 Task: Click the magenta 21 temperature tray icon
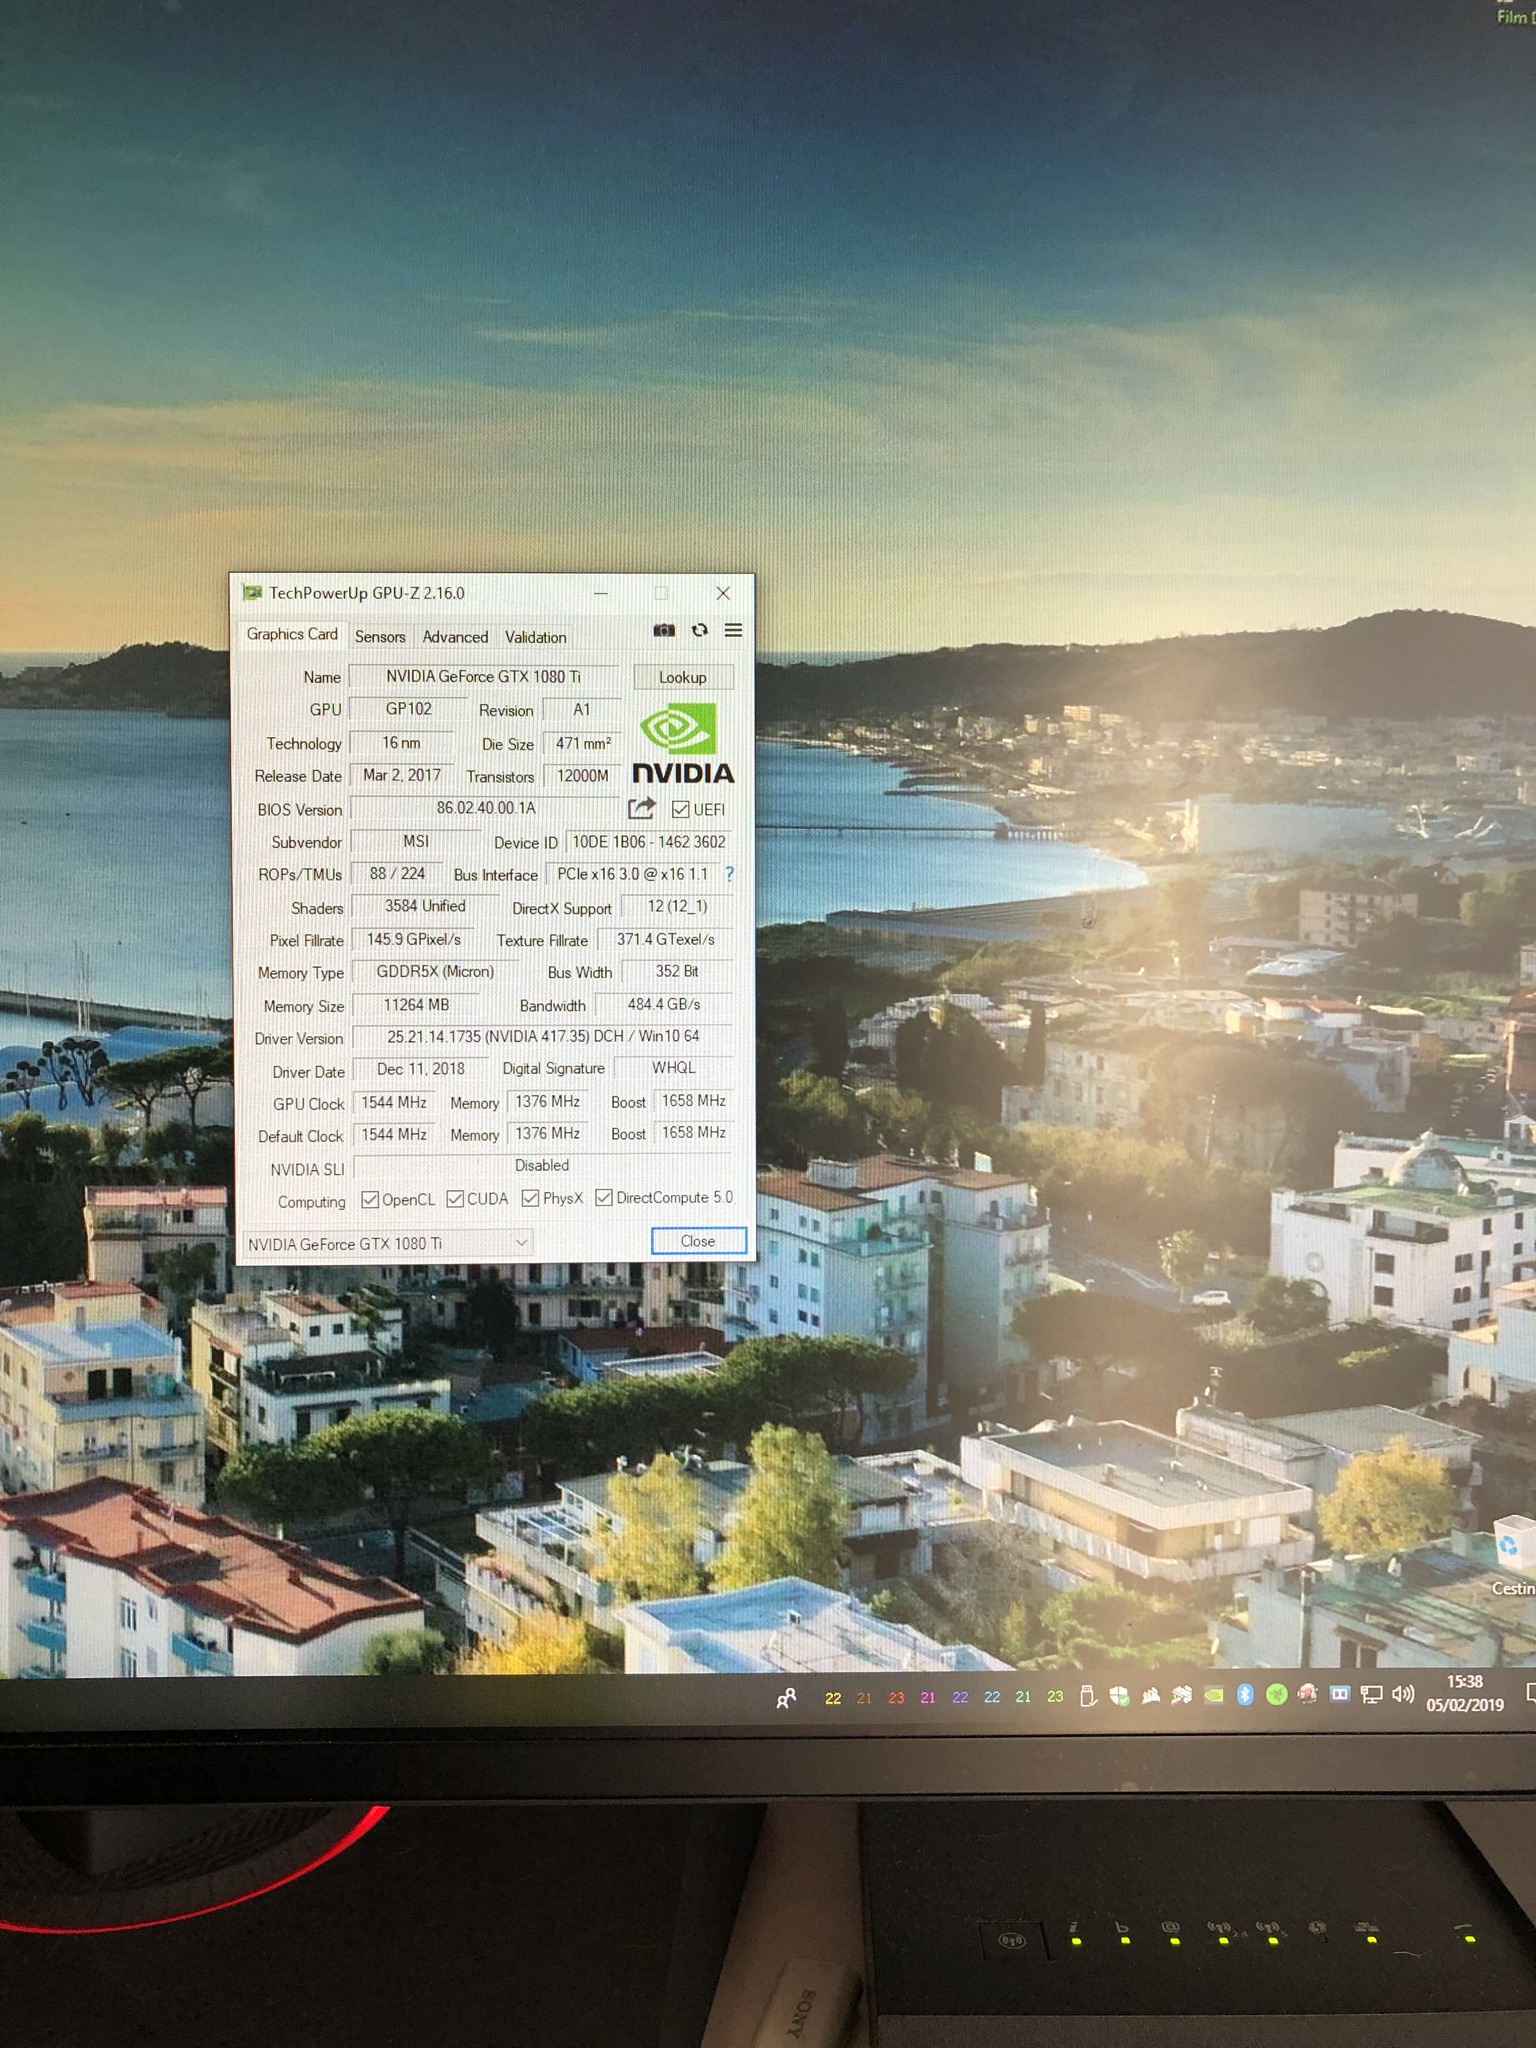928,1698
